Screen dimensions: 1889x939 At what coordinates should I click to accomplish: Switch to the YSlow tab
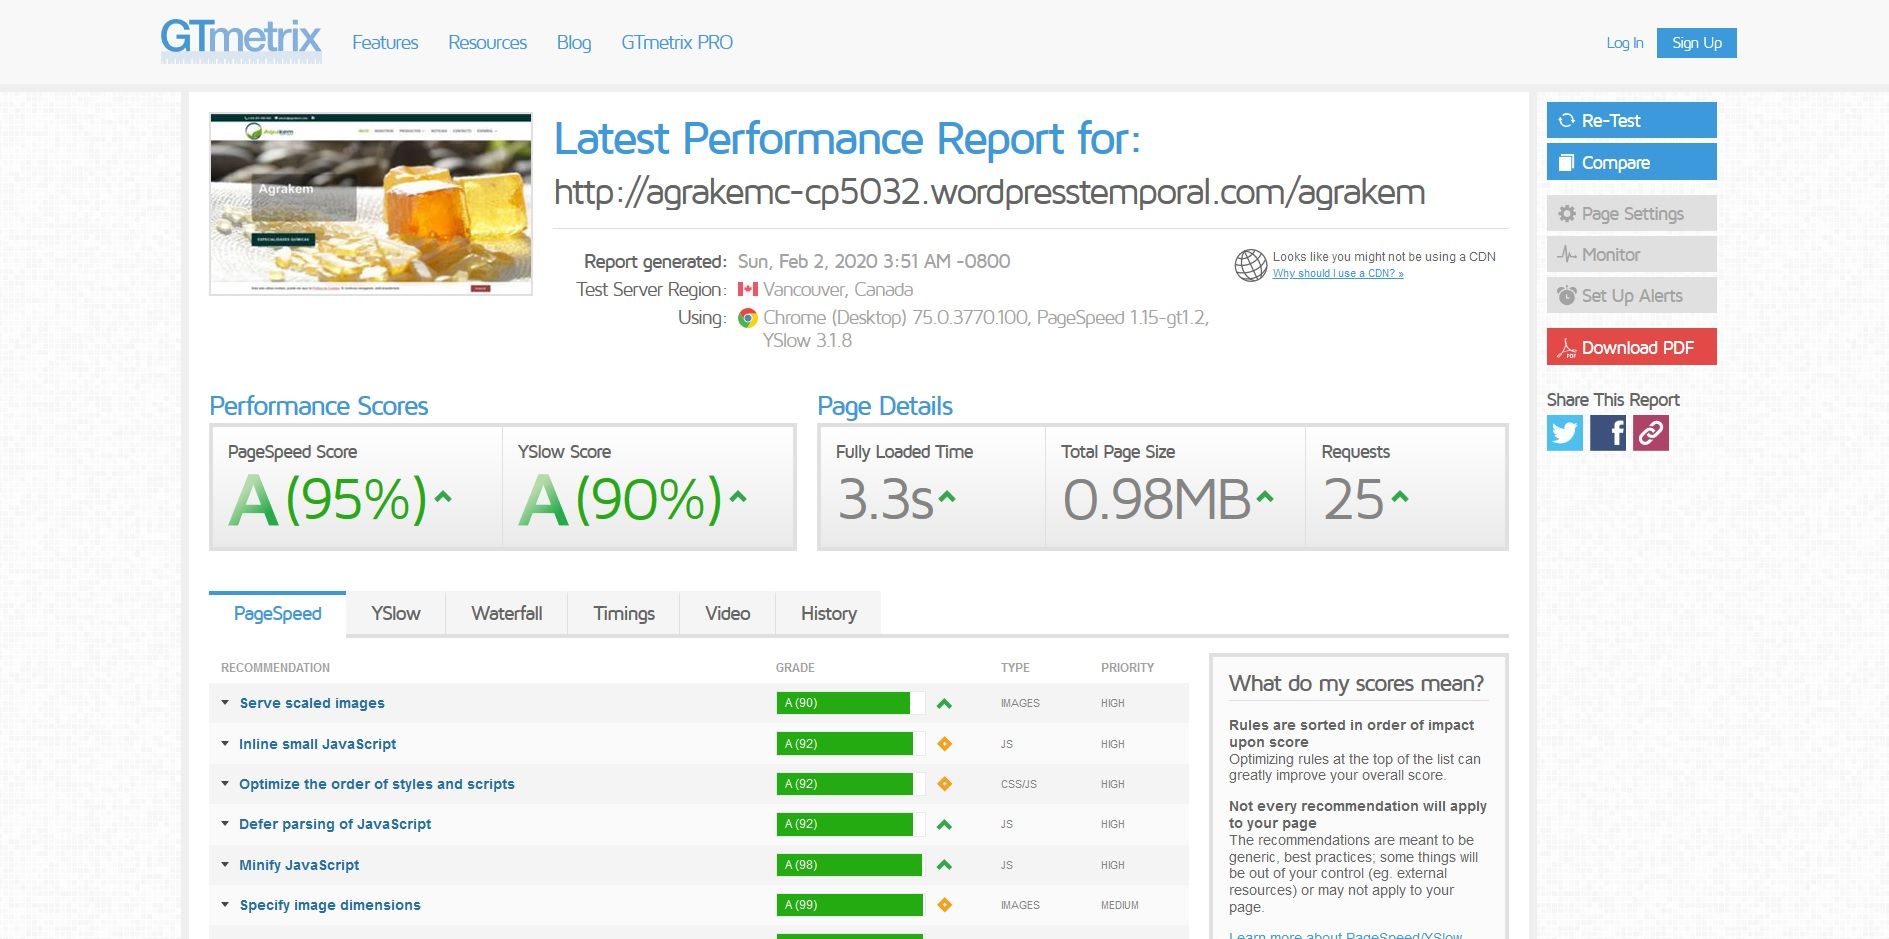(396, 614)
